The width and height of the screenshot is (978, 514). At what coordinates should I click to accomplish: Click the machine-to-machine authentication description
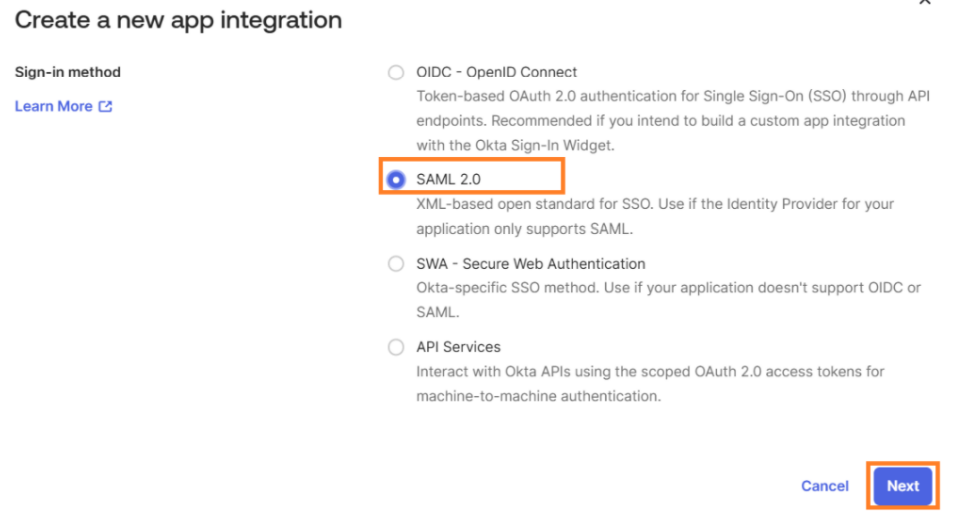click(x=538, y=396)
